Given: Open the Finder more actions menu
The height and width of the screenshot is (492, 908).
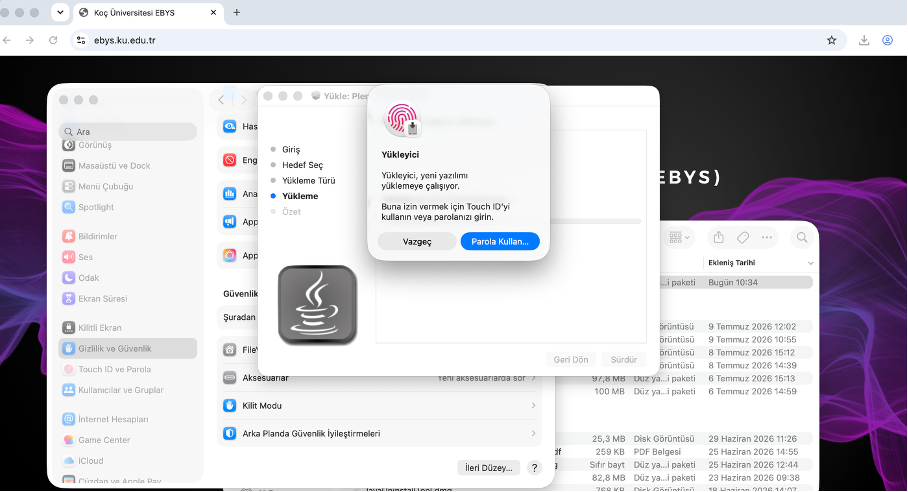Looking at the screenshot, I should [767, 237].
